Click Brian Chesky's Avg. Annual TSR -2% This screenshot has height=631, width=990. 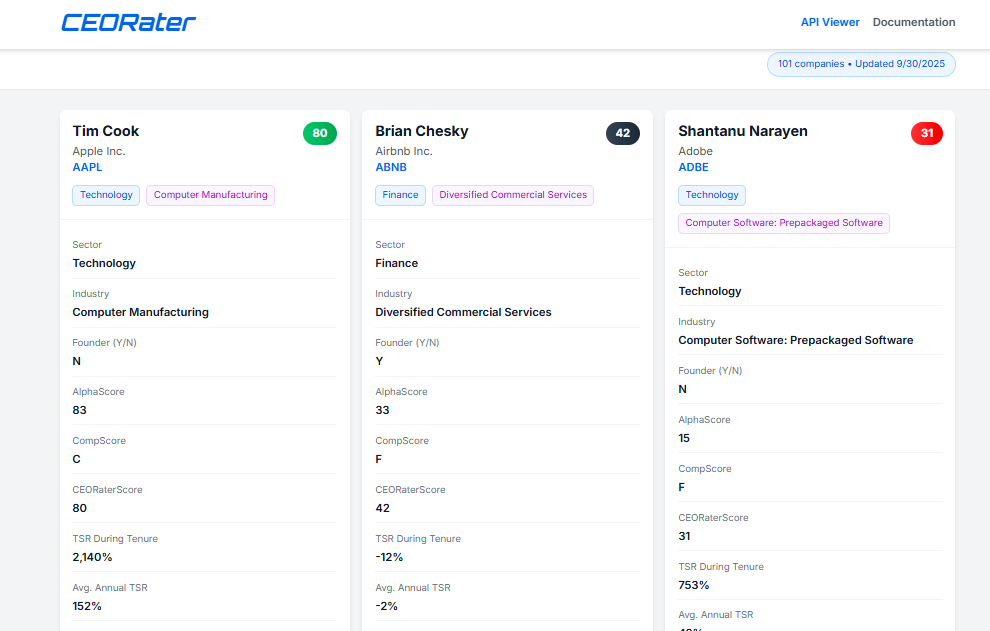coord(386,606)
